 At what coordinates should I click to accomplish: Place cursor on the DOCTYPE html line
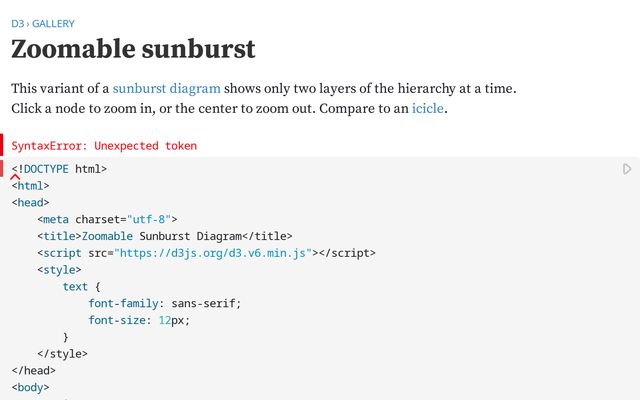tap(60, 169)
